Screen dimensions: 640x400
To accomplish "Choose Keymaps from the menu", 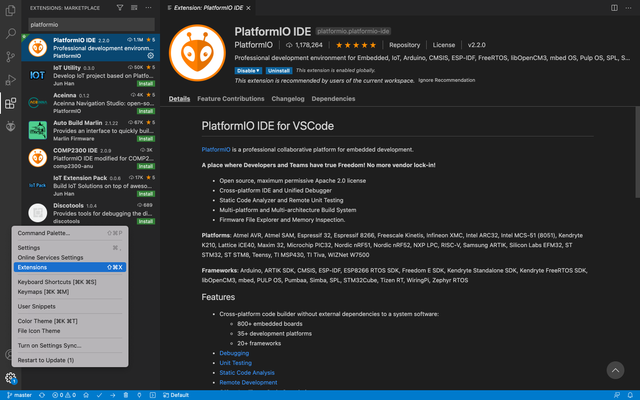I will (70, 292).
